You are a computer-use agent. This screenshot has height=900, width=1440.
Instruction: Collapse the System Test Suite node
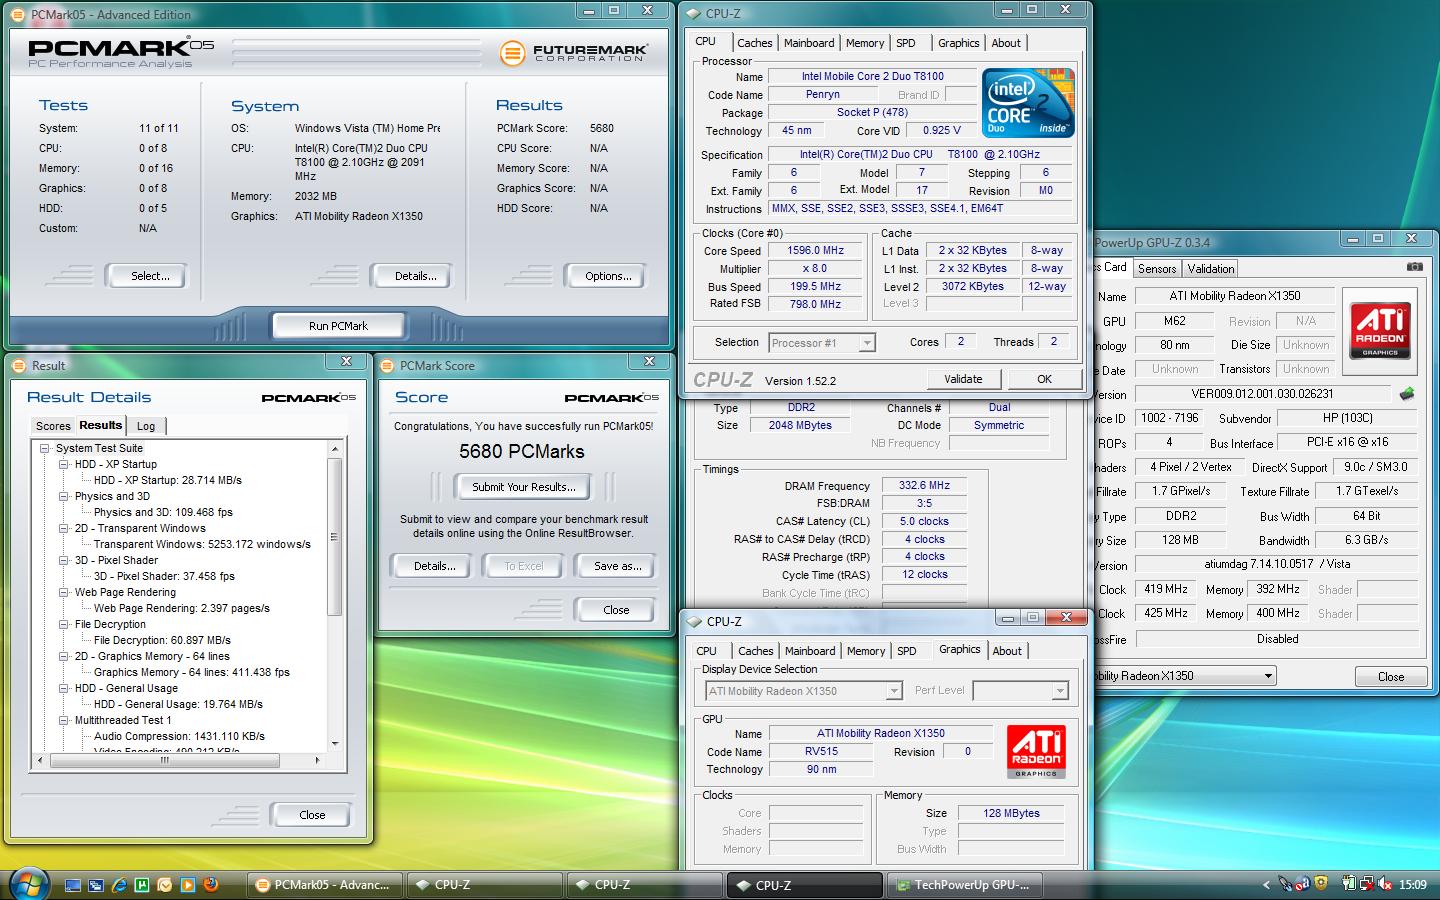45,448
